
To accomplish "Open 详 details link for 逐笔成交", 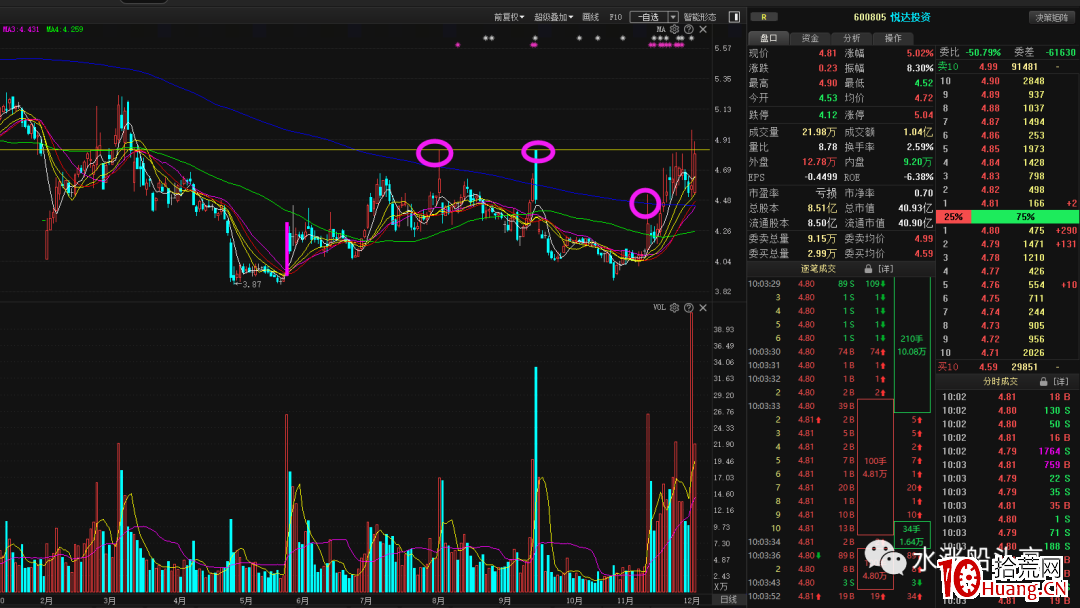I will (885, 269).
